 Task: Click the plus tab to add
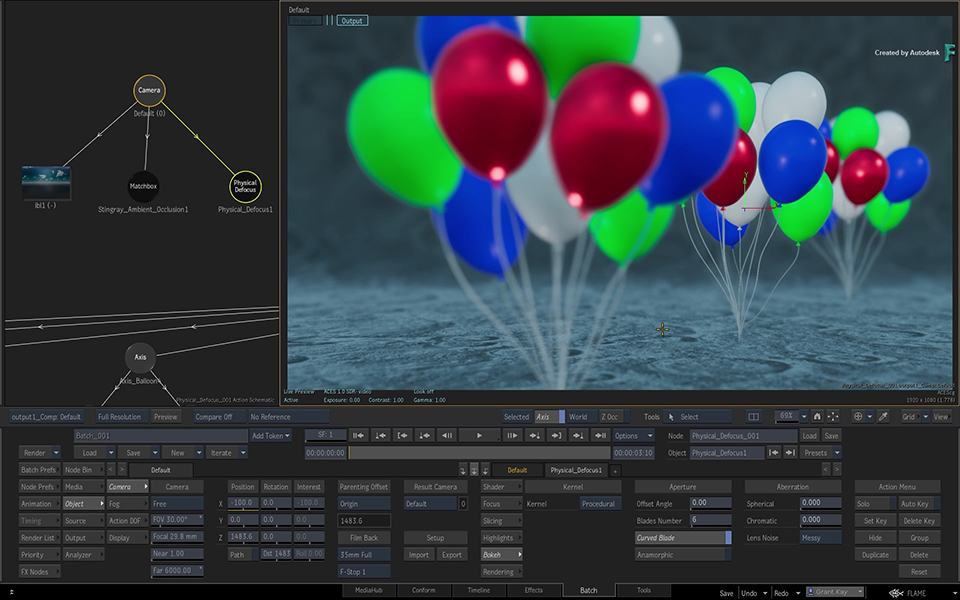(615, 470)
